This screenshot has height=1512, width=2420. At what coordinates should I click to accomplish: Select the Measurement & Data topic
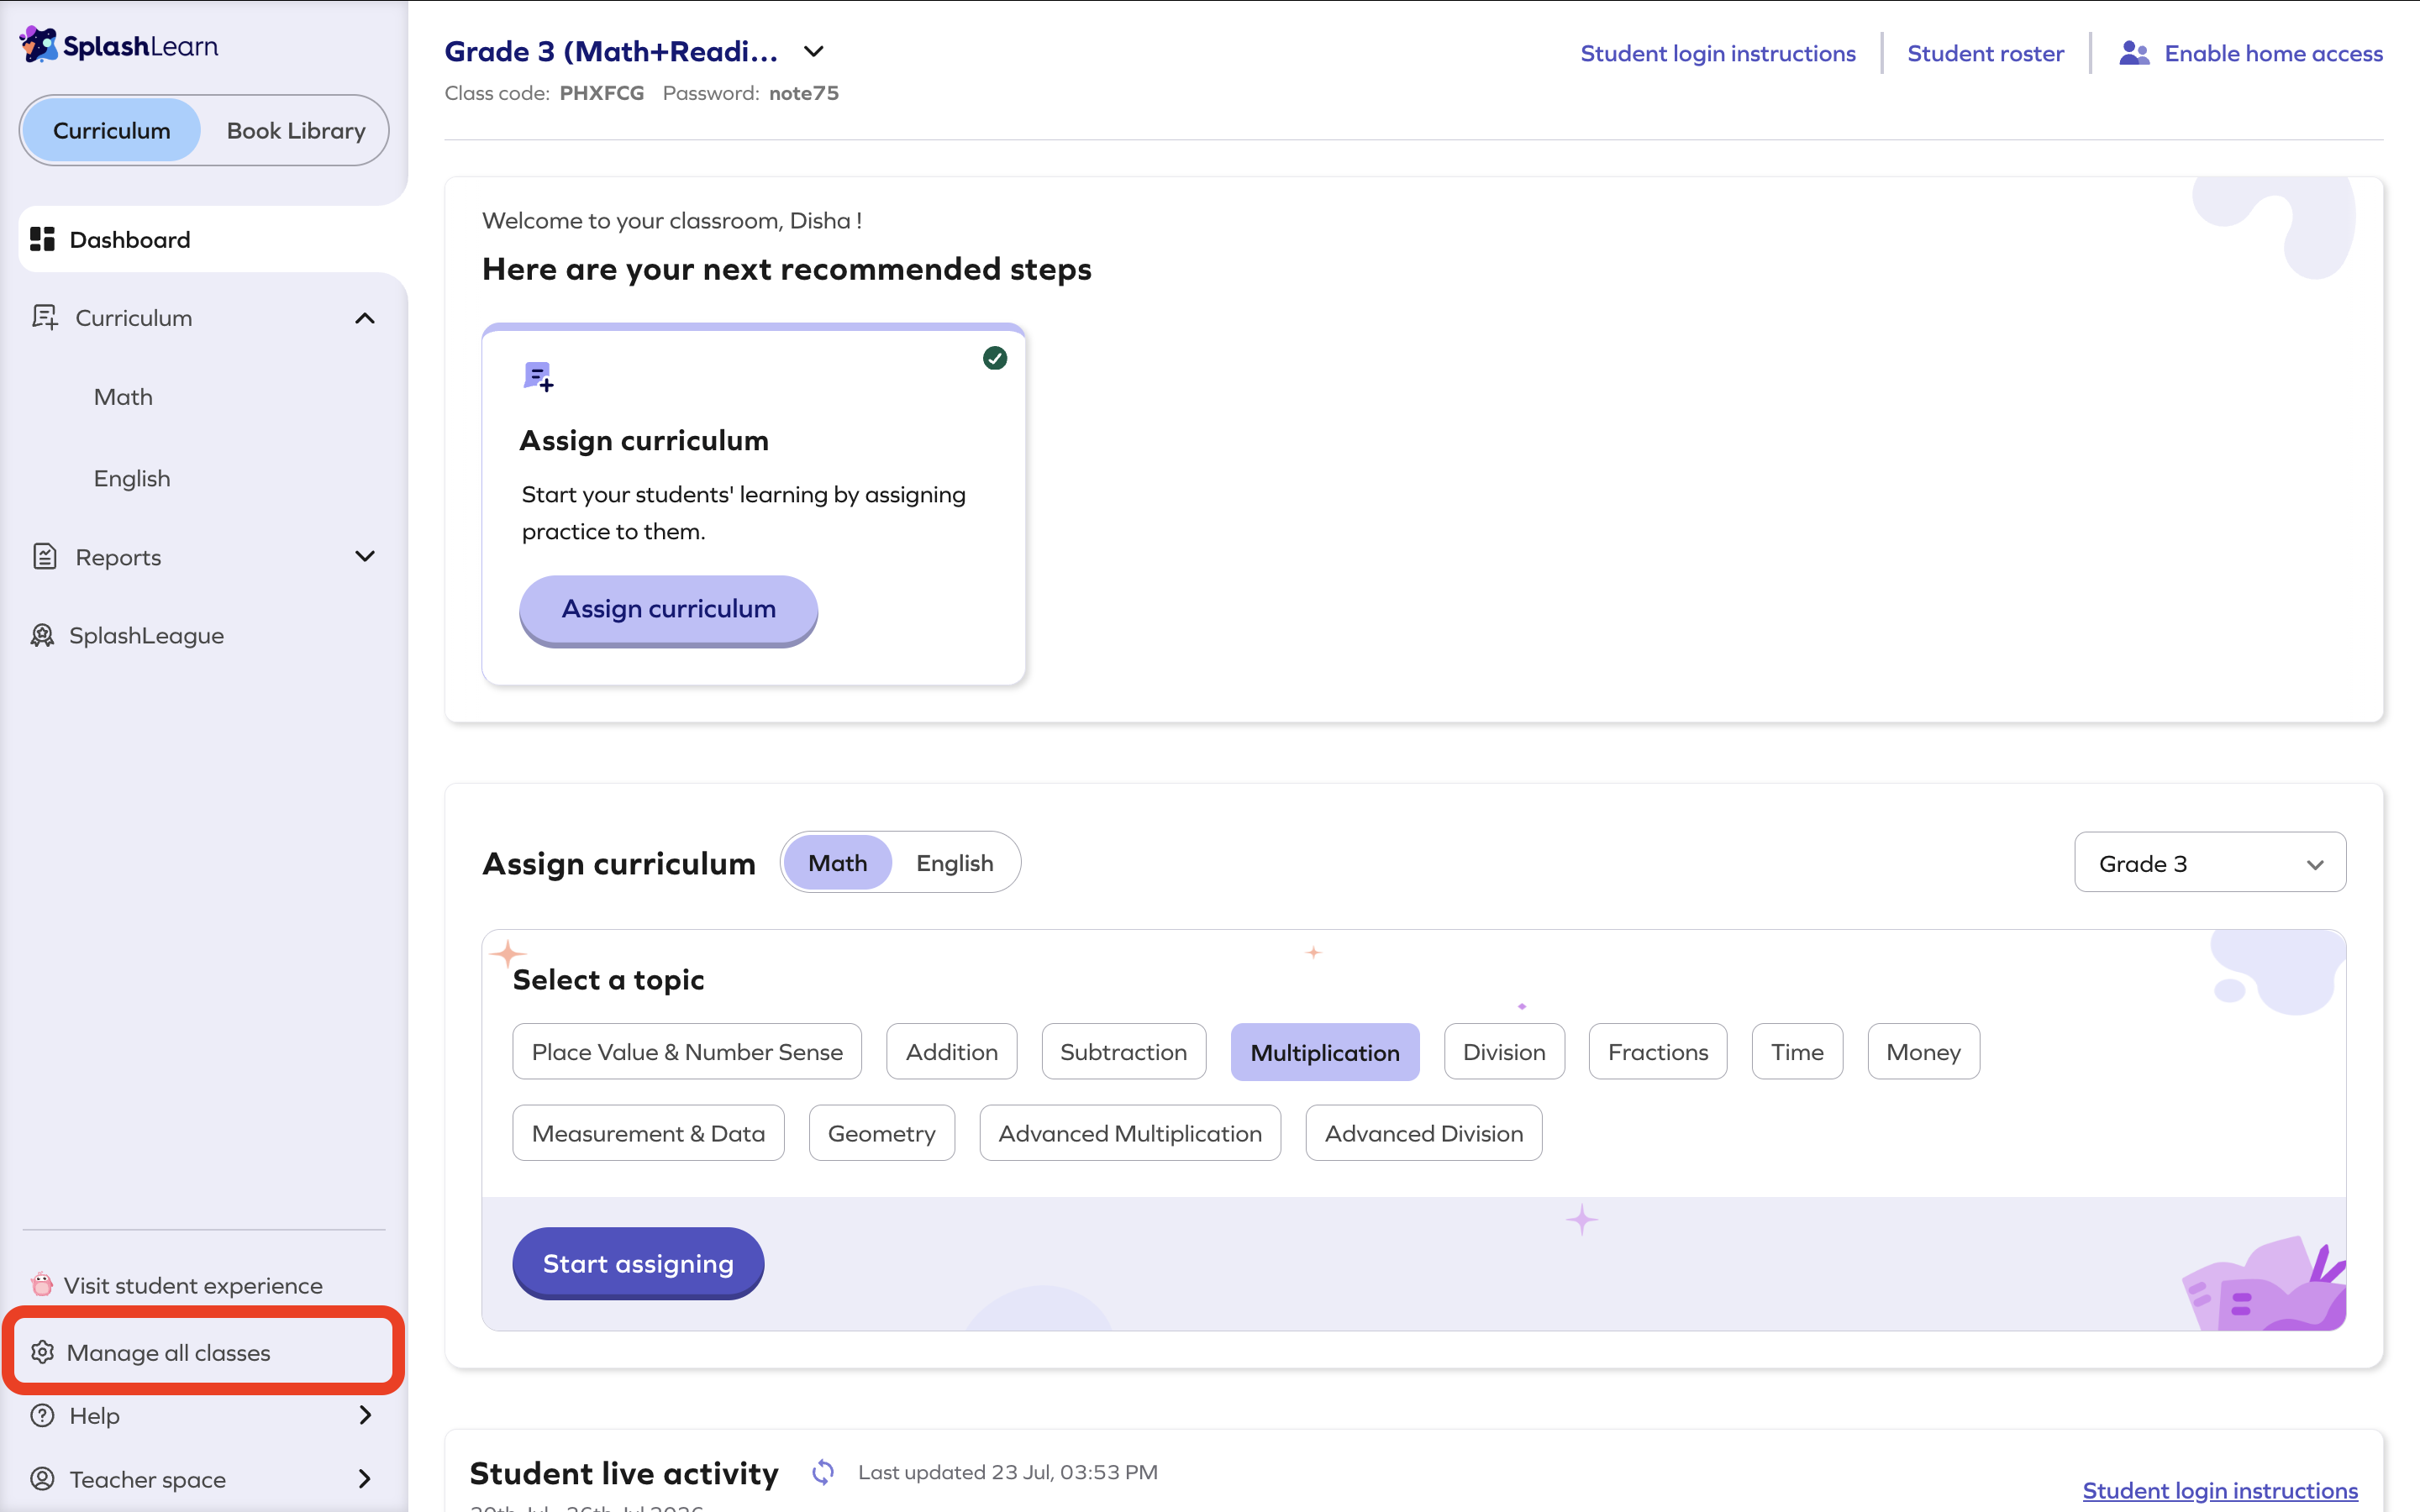[x=648, y=1133]
